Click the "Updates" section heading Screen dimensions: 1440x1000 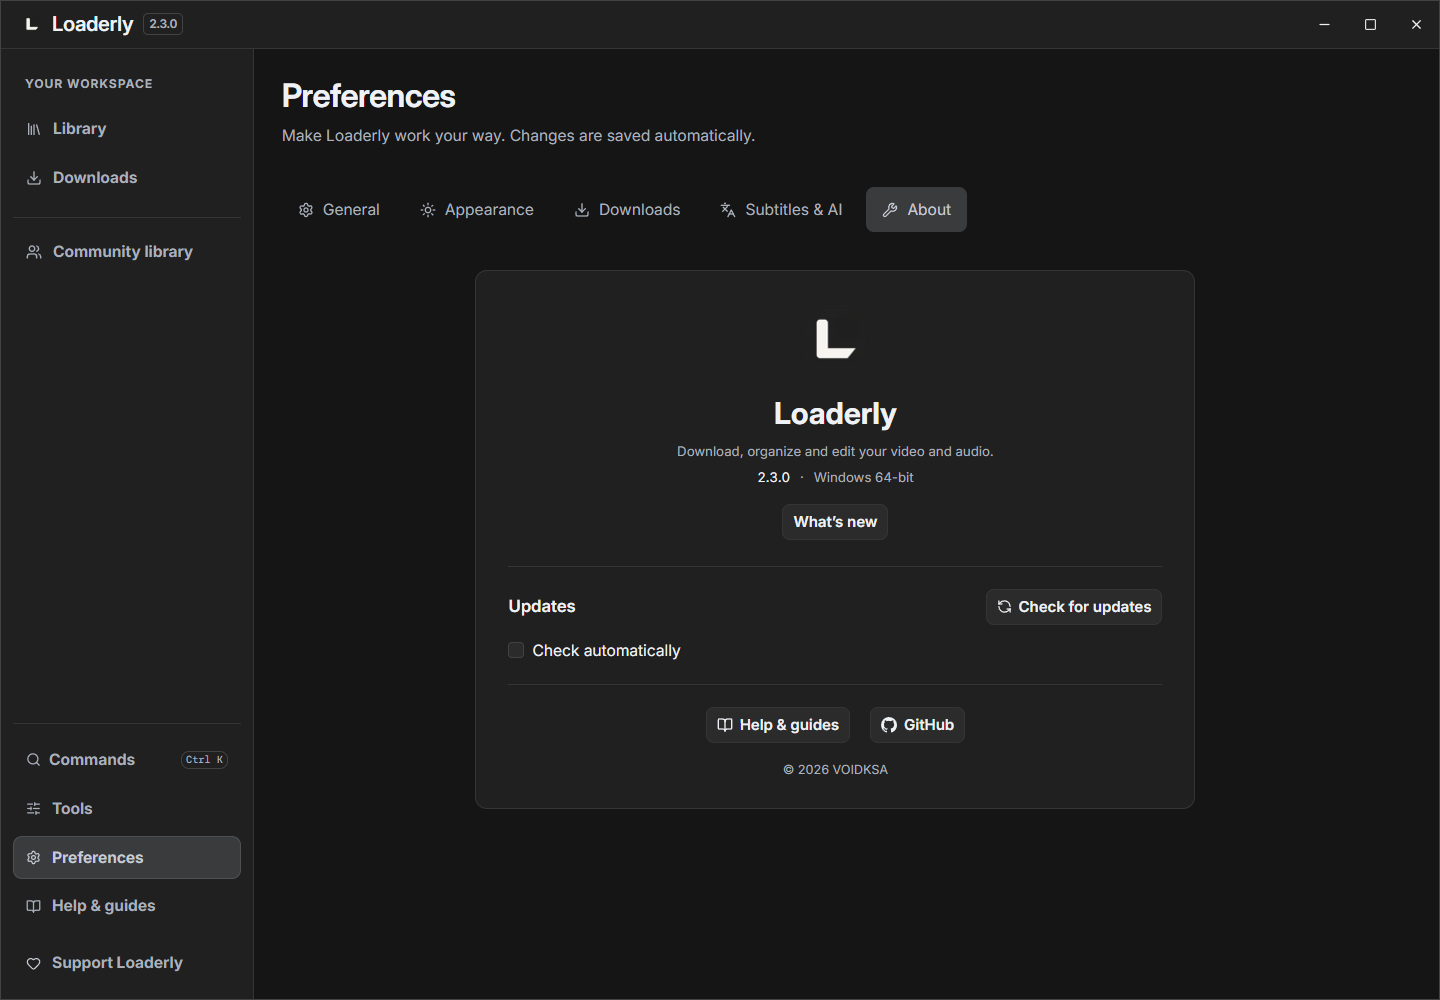pyautogui.click(x=542, y=606)
